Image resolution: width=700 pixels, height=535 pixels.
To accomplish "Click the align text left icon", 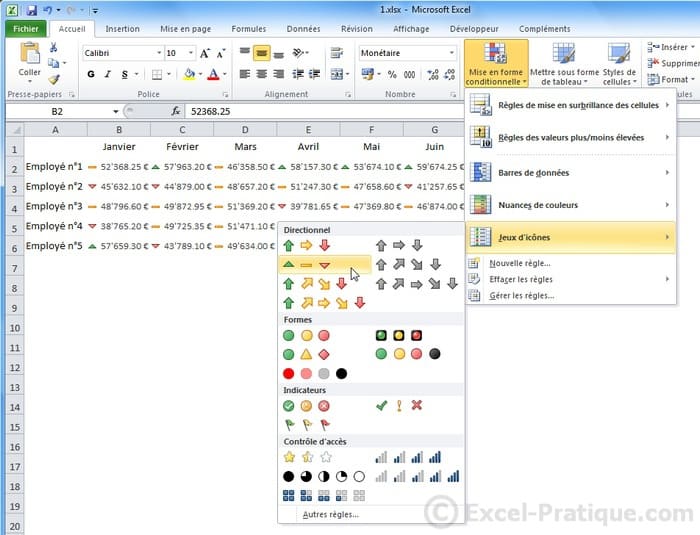I will (x=244, y=74).
